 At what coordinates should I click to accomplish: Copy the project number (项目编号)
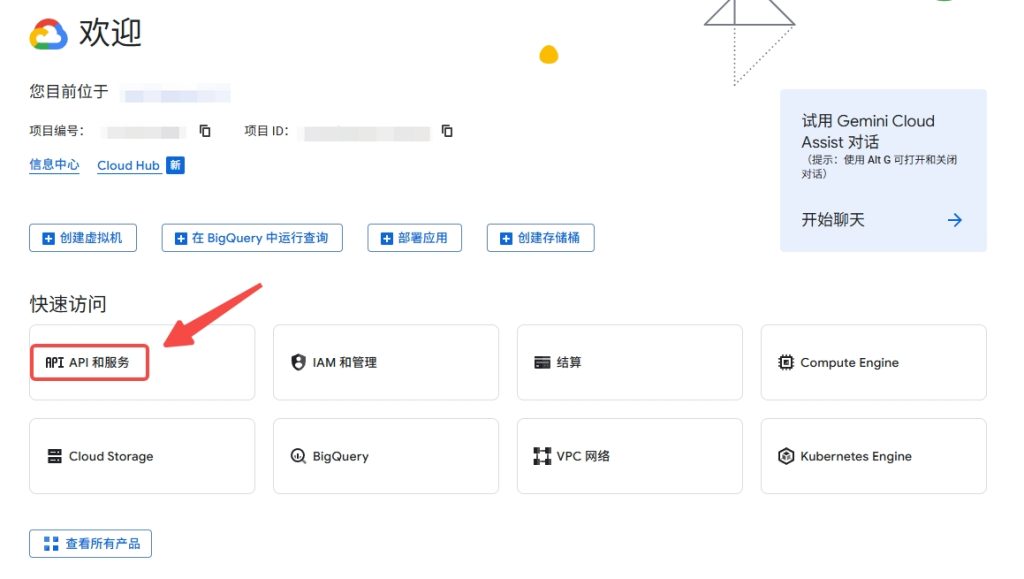tap(205, 131)
